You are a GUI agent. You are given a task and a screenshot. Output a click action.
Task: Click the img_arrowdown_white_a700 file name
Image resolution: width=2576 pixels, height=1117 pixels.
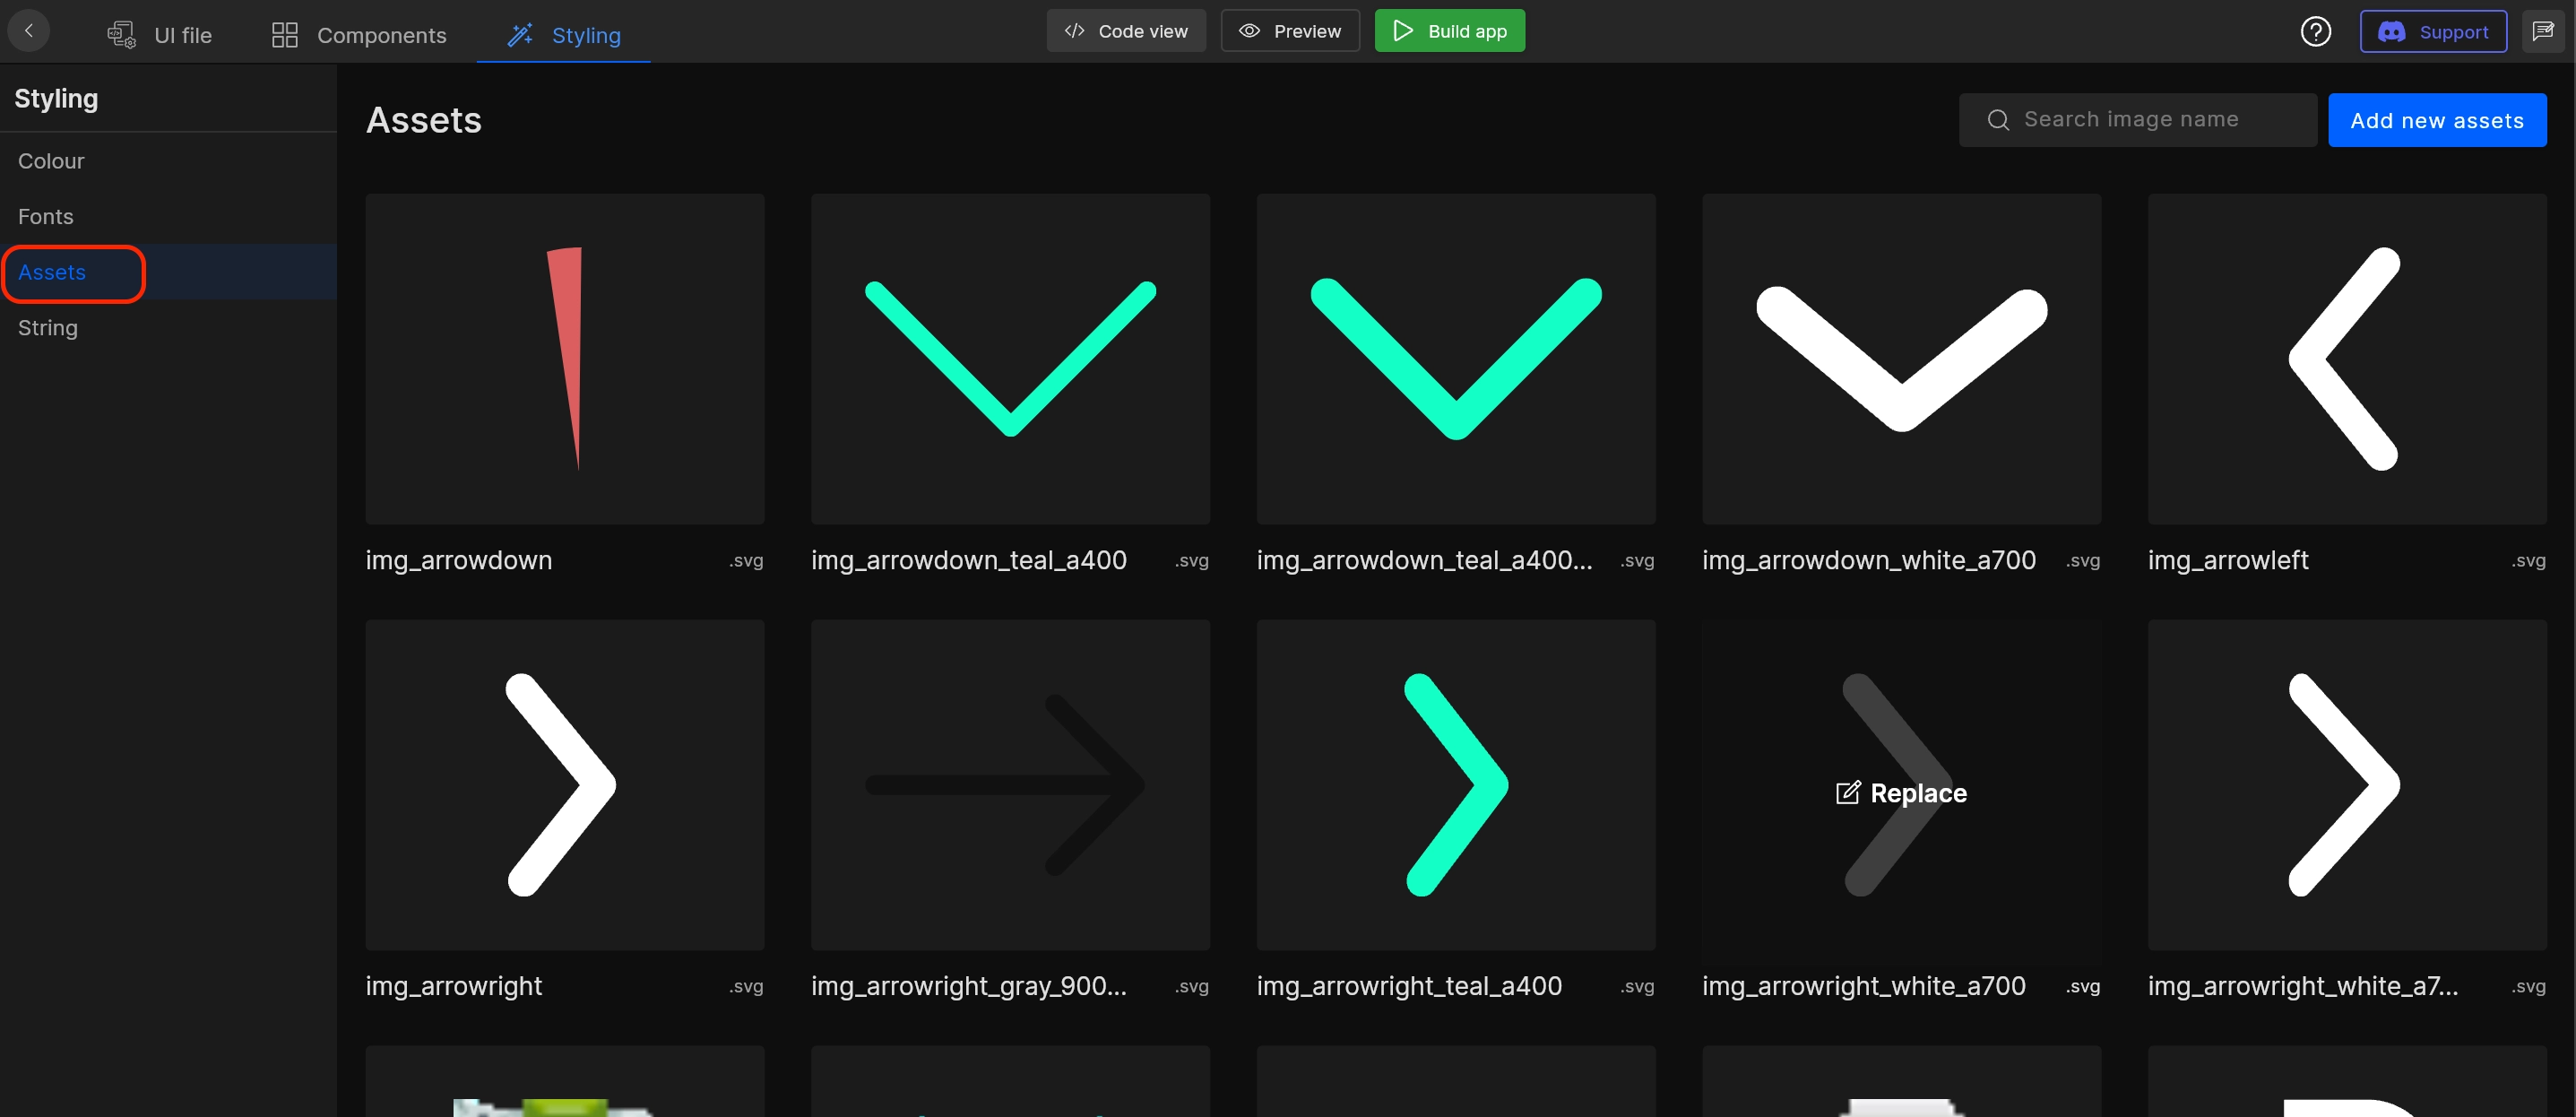1868,560
